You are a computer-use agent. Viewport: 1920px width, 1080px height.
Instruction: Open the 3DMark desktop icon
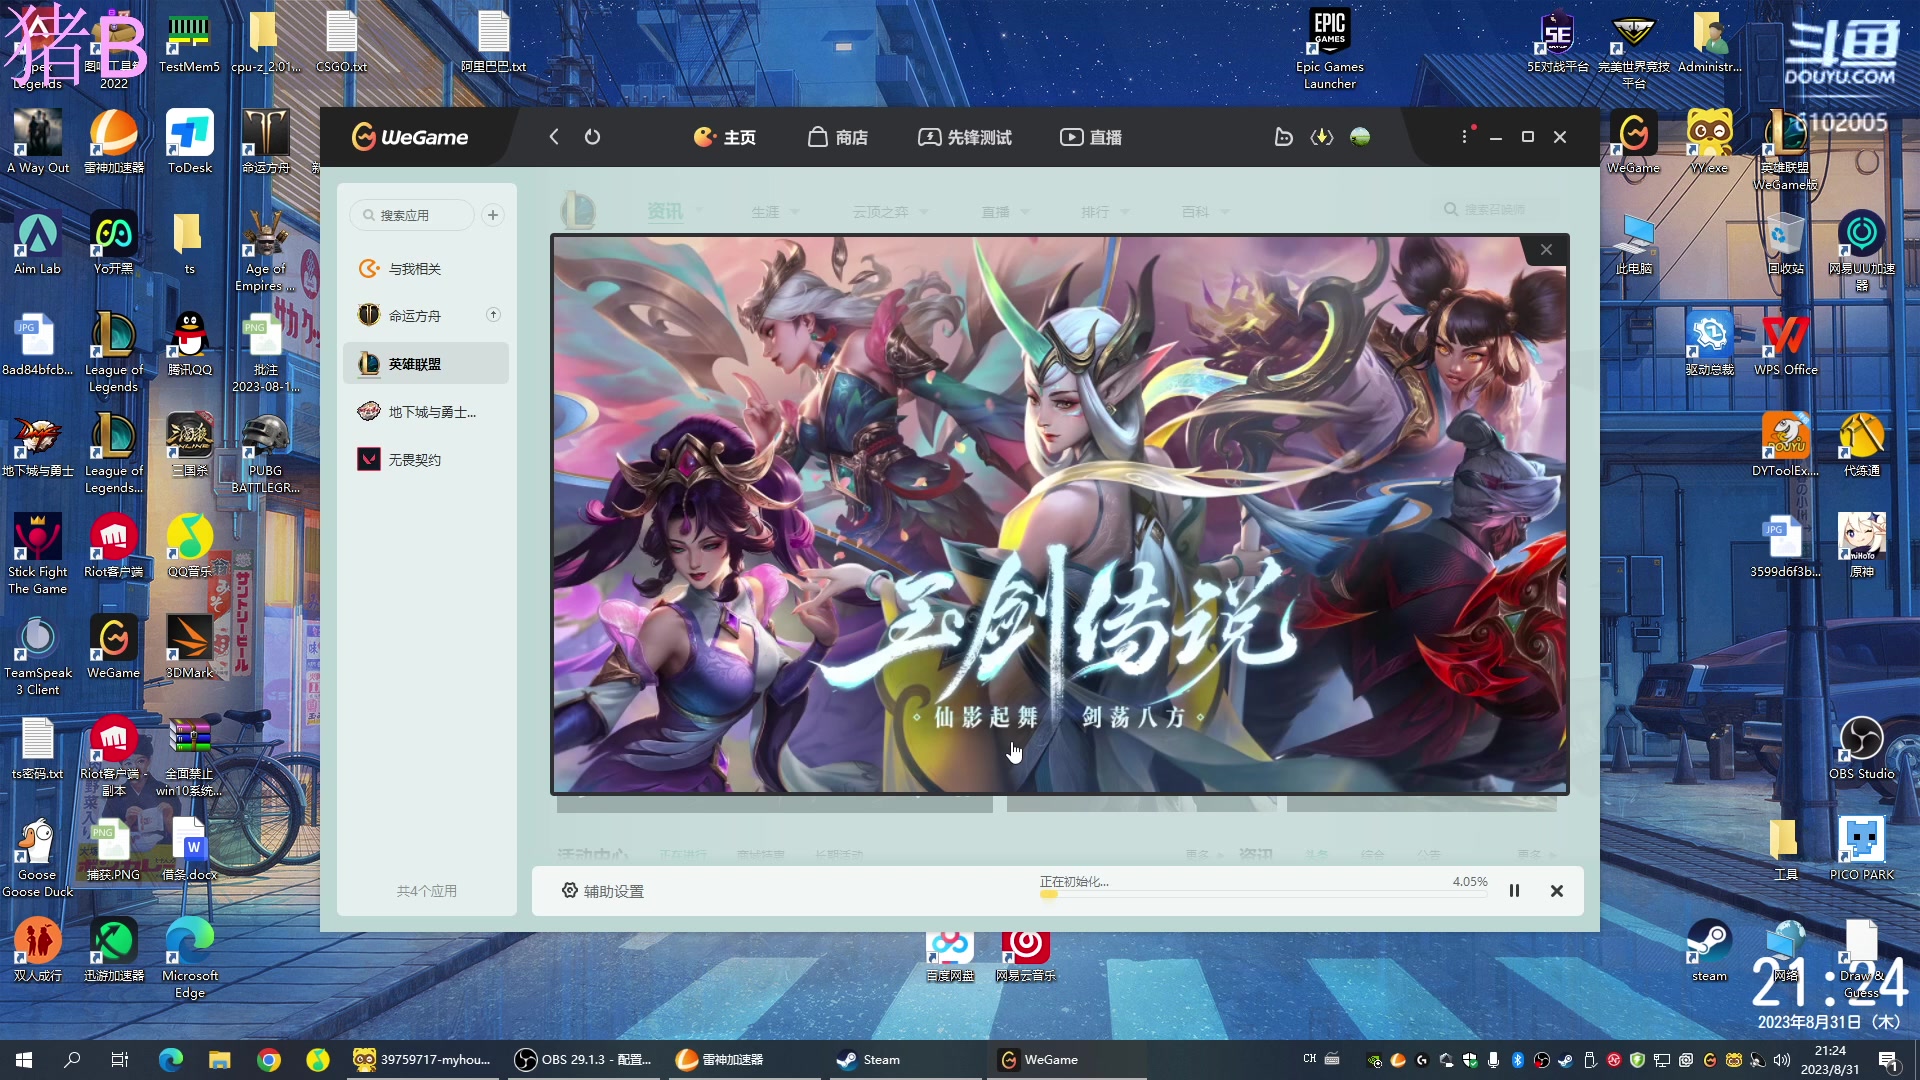click(189, 647)
